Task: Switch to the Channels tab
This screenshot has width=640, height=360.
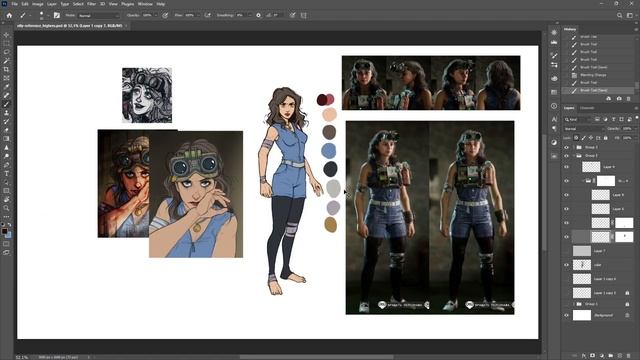Action: 587,108
